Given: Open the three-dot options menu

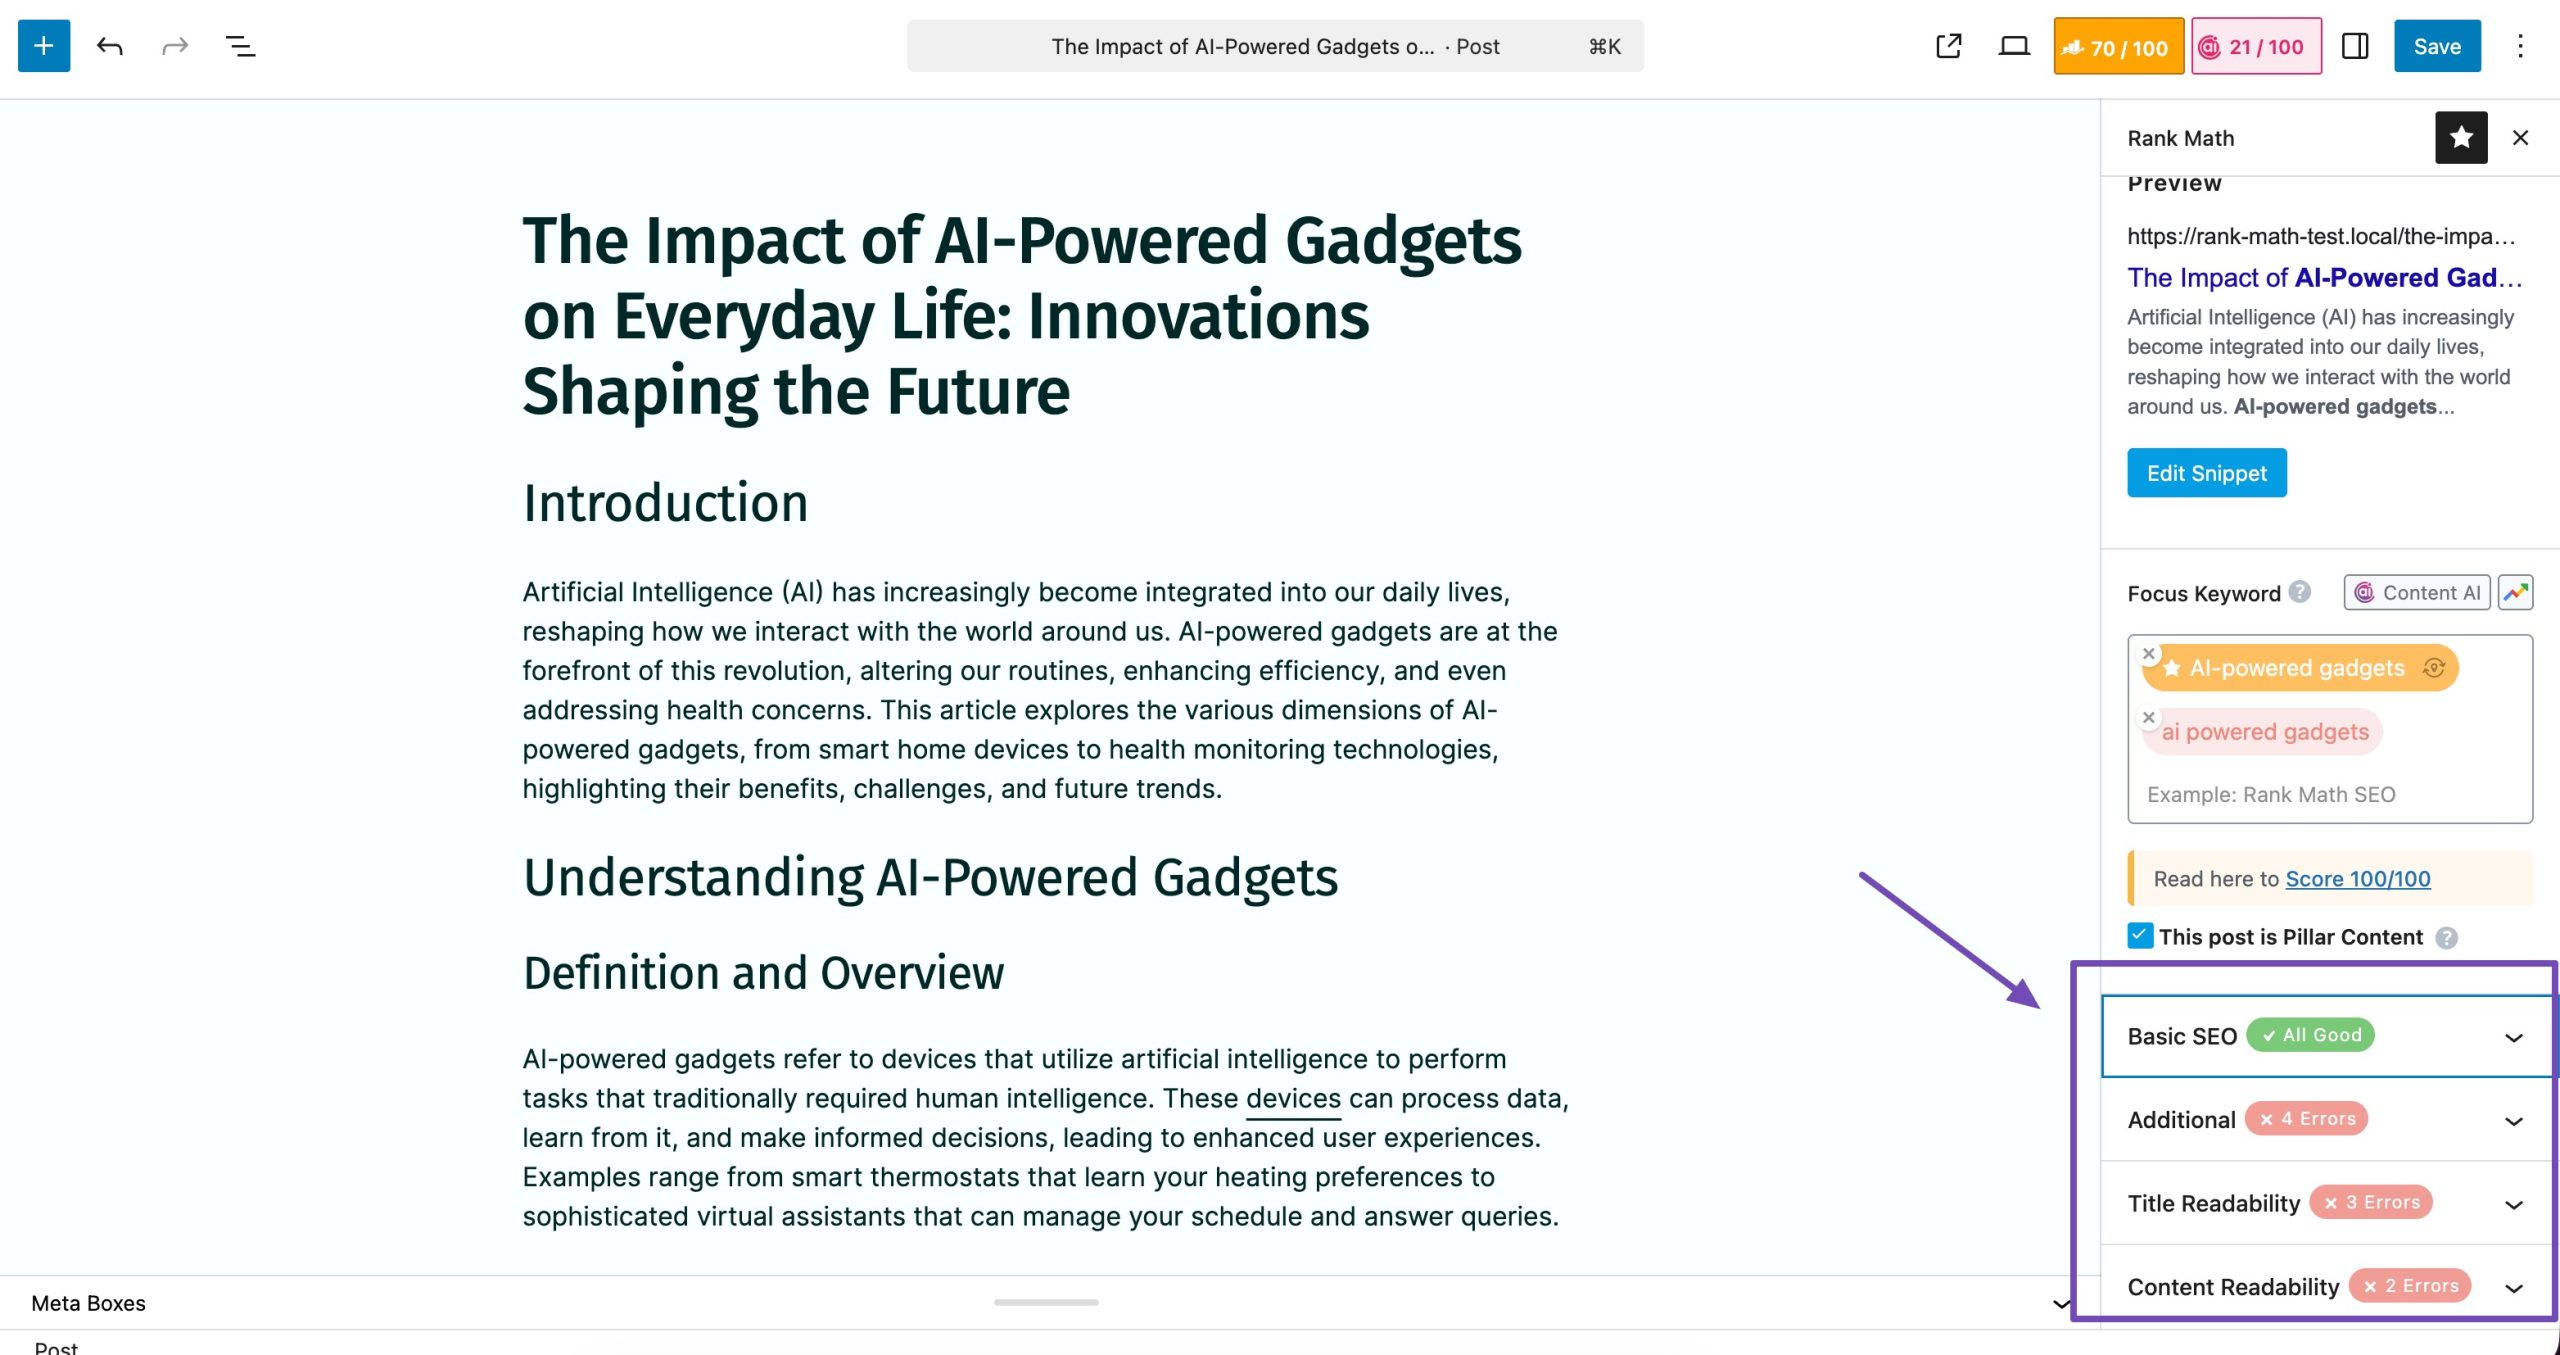Looking at the screenshot, I should pos(2520,46).
